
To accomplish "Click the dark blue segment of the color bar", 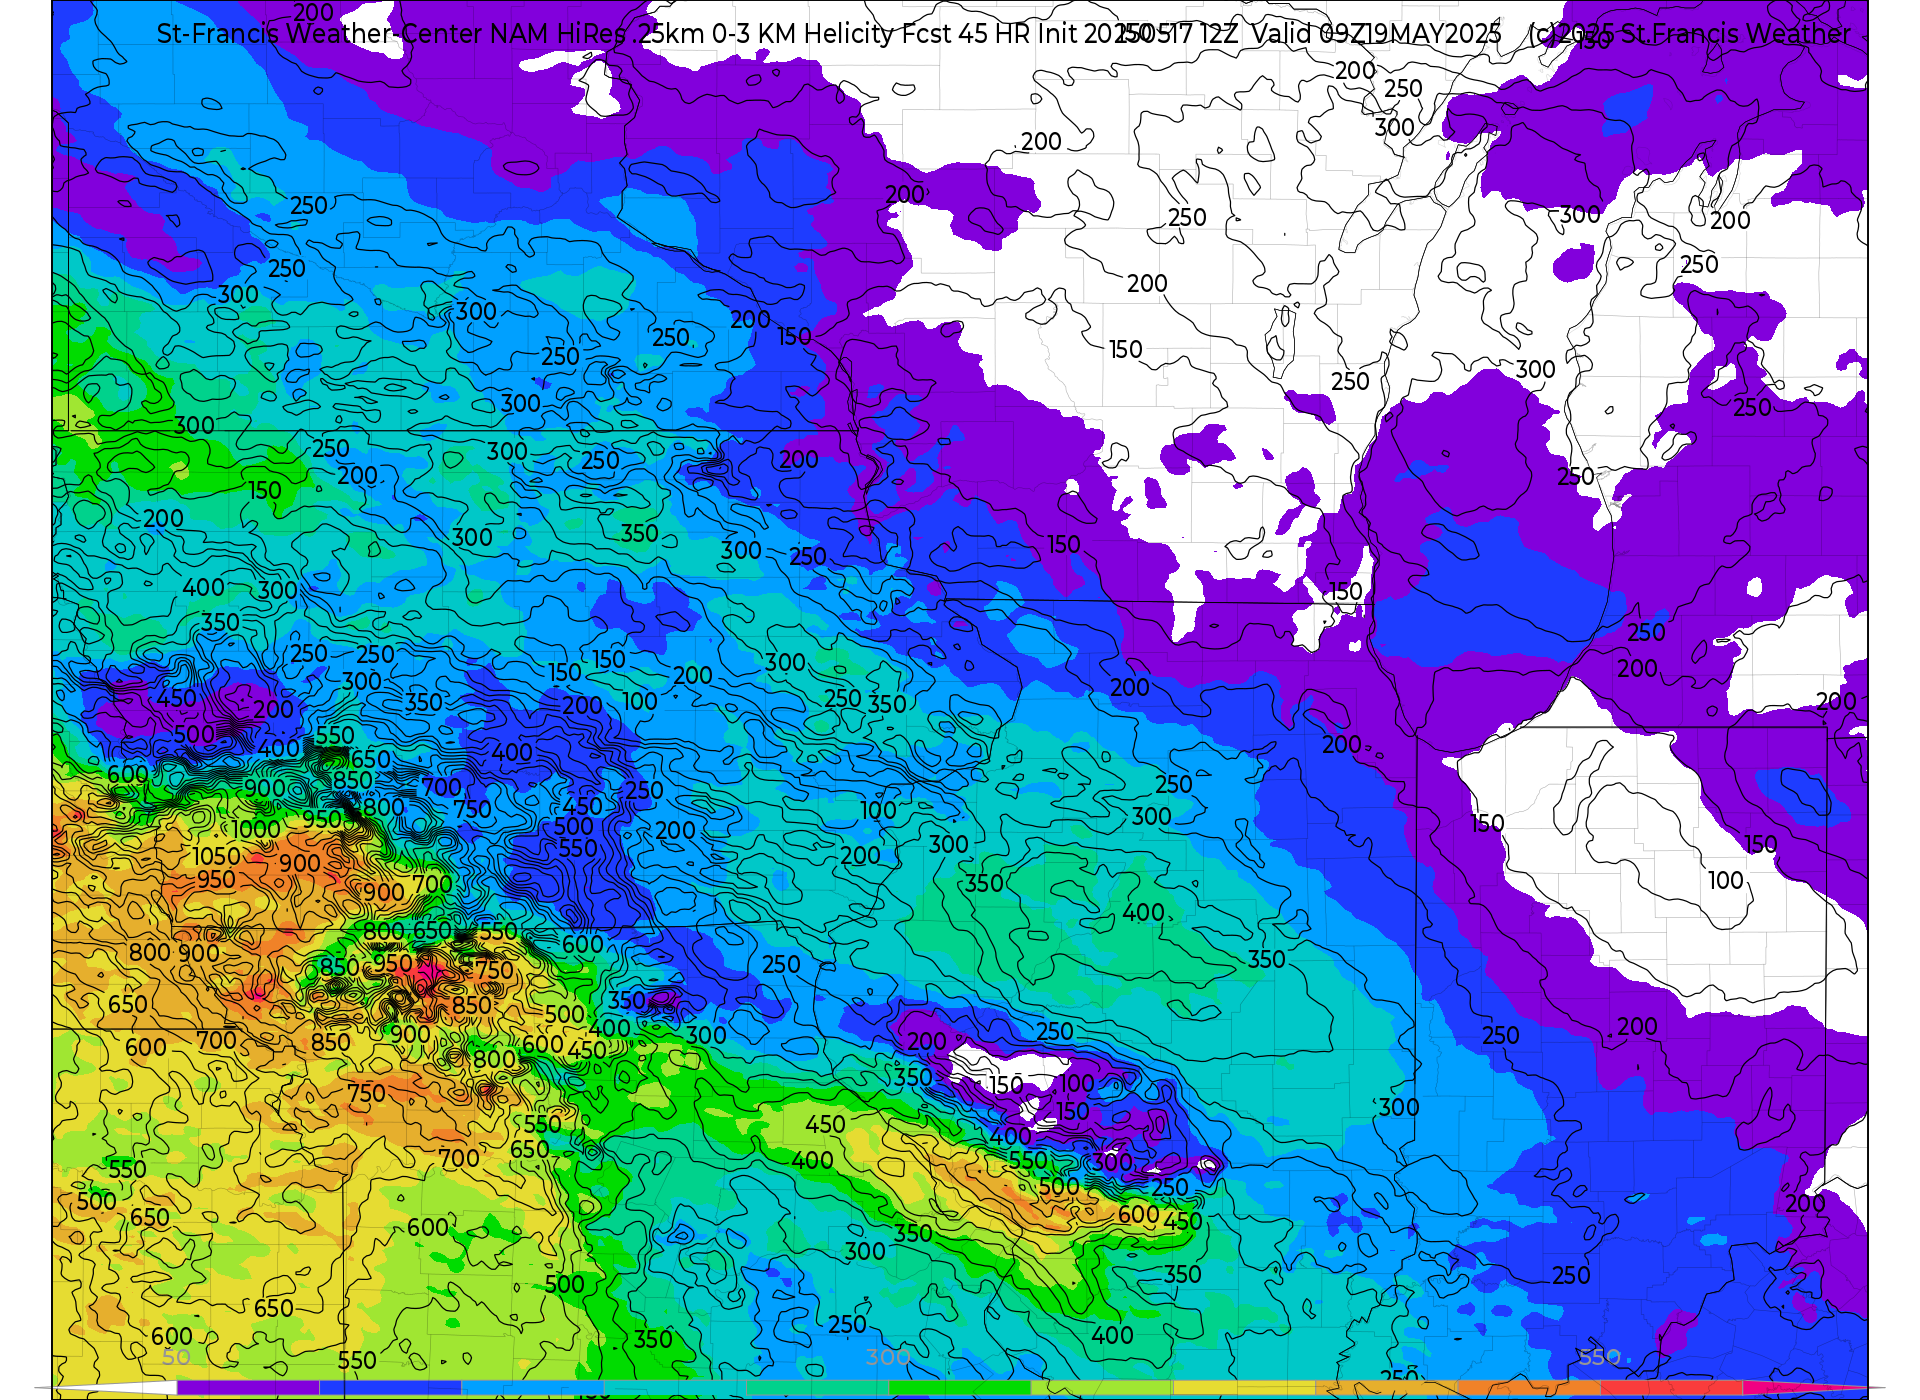I will pyautogui.click(x=390, y=1388).
